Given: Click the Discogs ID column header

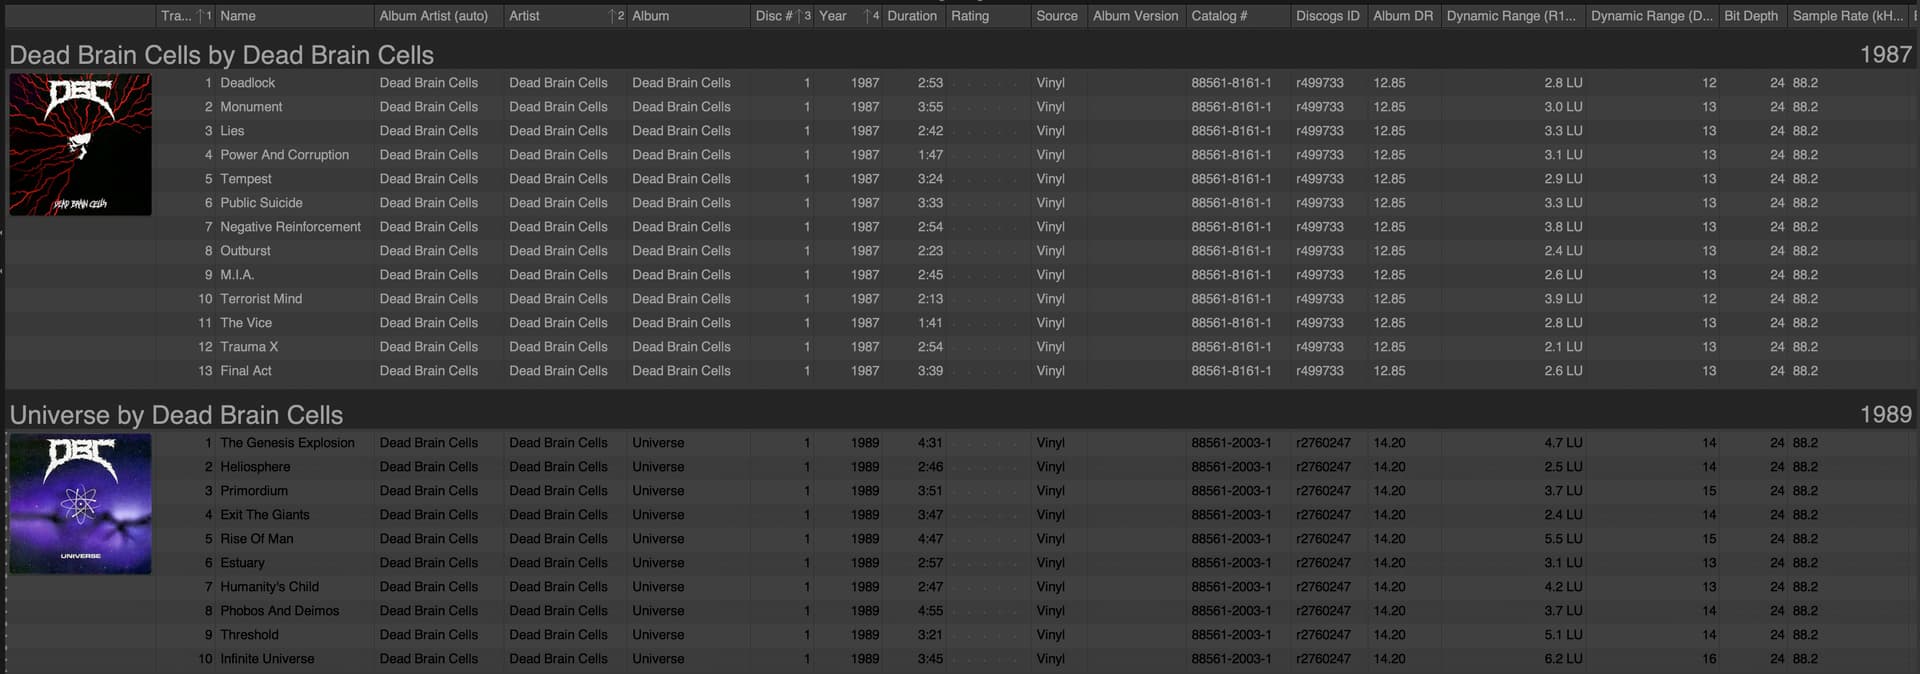Looking at the screenshot, I should click(1328, 16).
